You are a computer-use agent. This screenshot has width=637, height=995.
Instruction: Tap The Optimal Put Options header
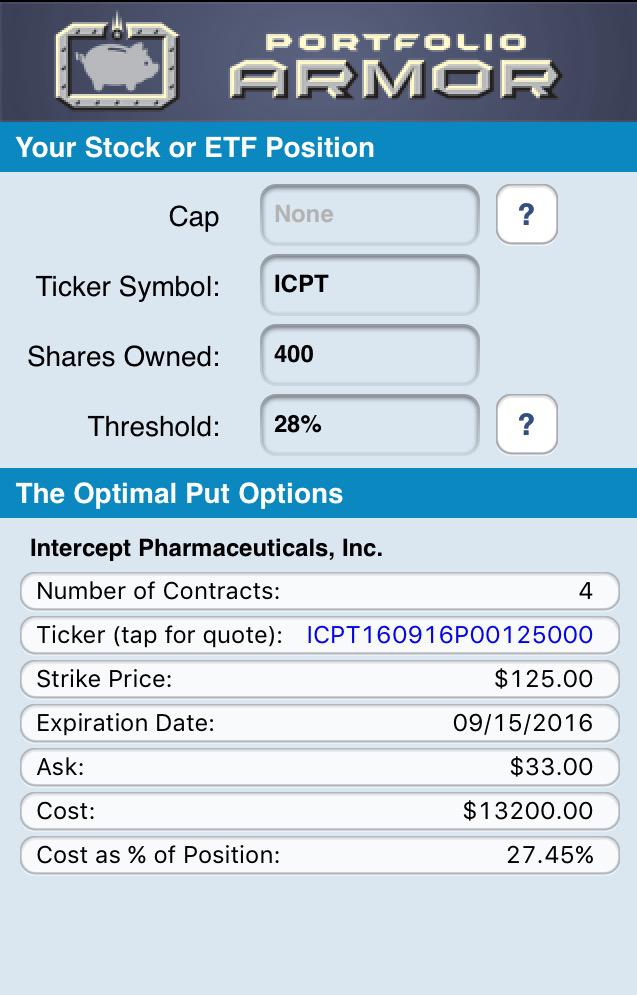coord(179,493)
